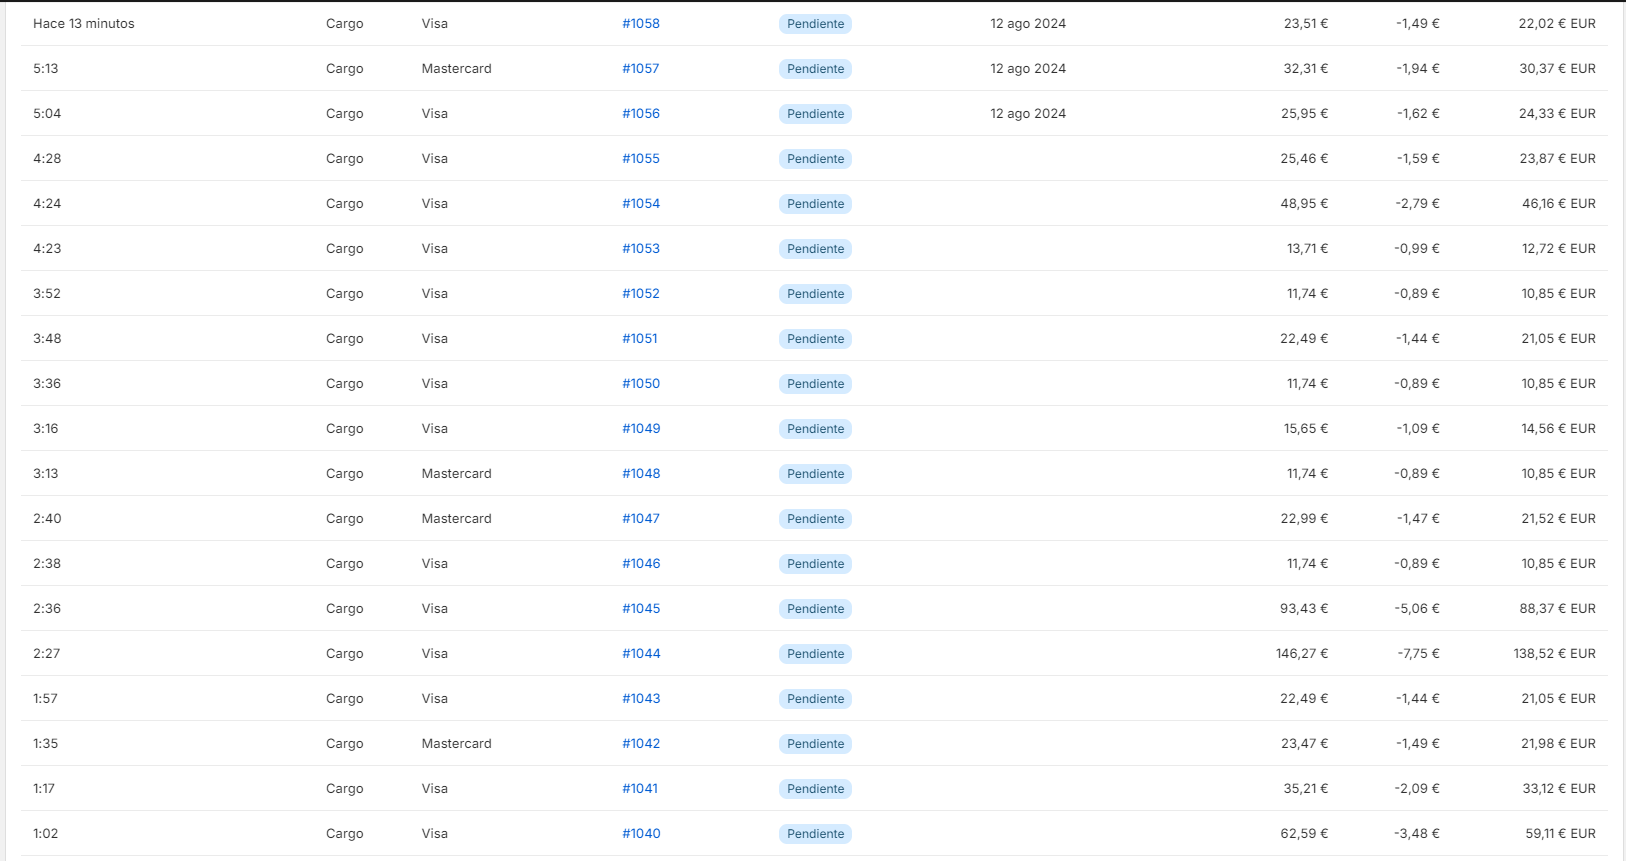Select the 88,37 € EUR net total
The image size is (1626, 861).
[1557, 608]
